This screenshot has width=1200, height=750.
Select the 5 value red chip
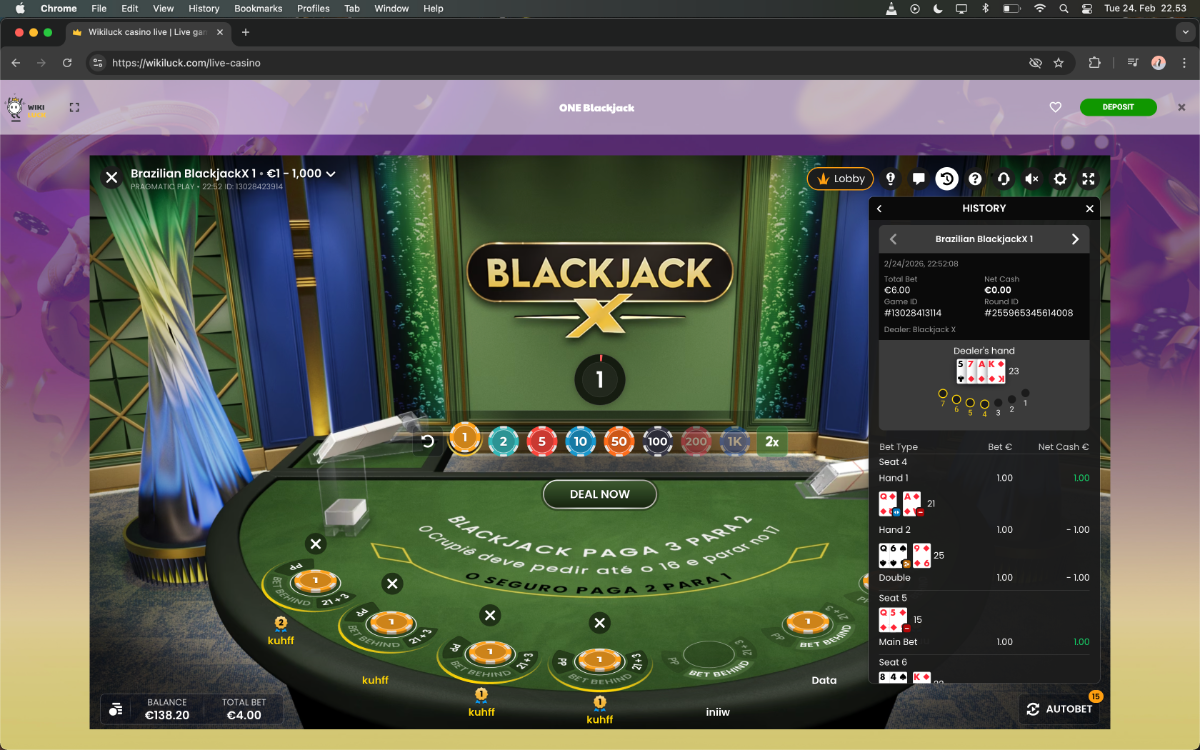[542, 441]
